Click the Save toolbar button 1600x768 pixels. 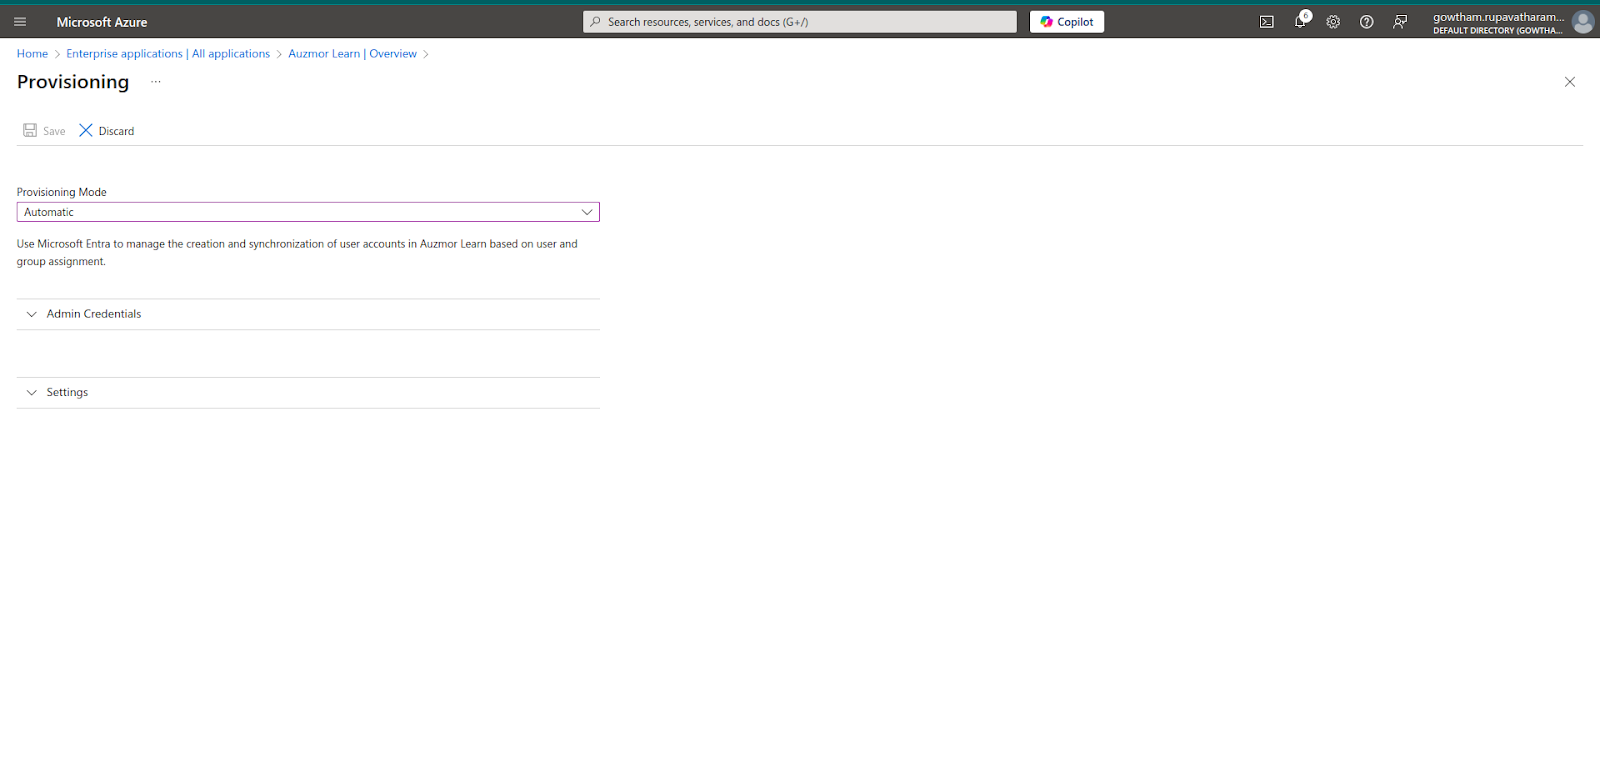44,131
